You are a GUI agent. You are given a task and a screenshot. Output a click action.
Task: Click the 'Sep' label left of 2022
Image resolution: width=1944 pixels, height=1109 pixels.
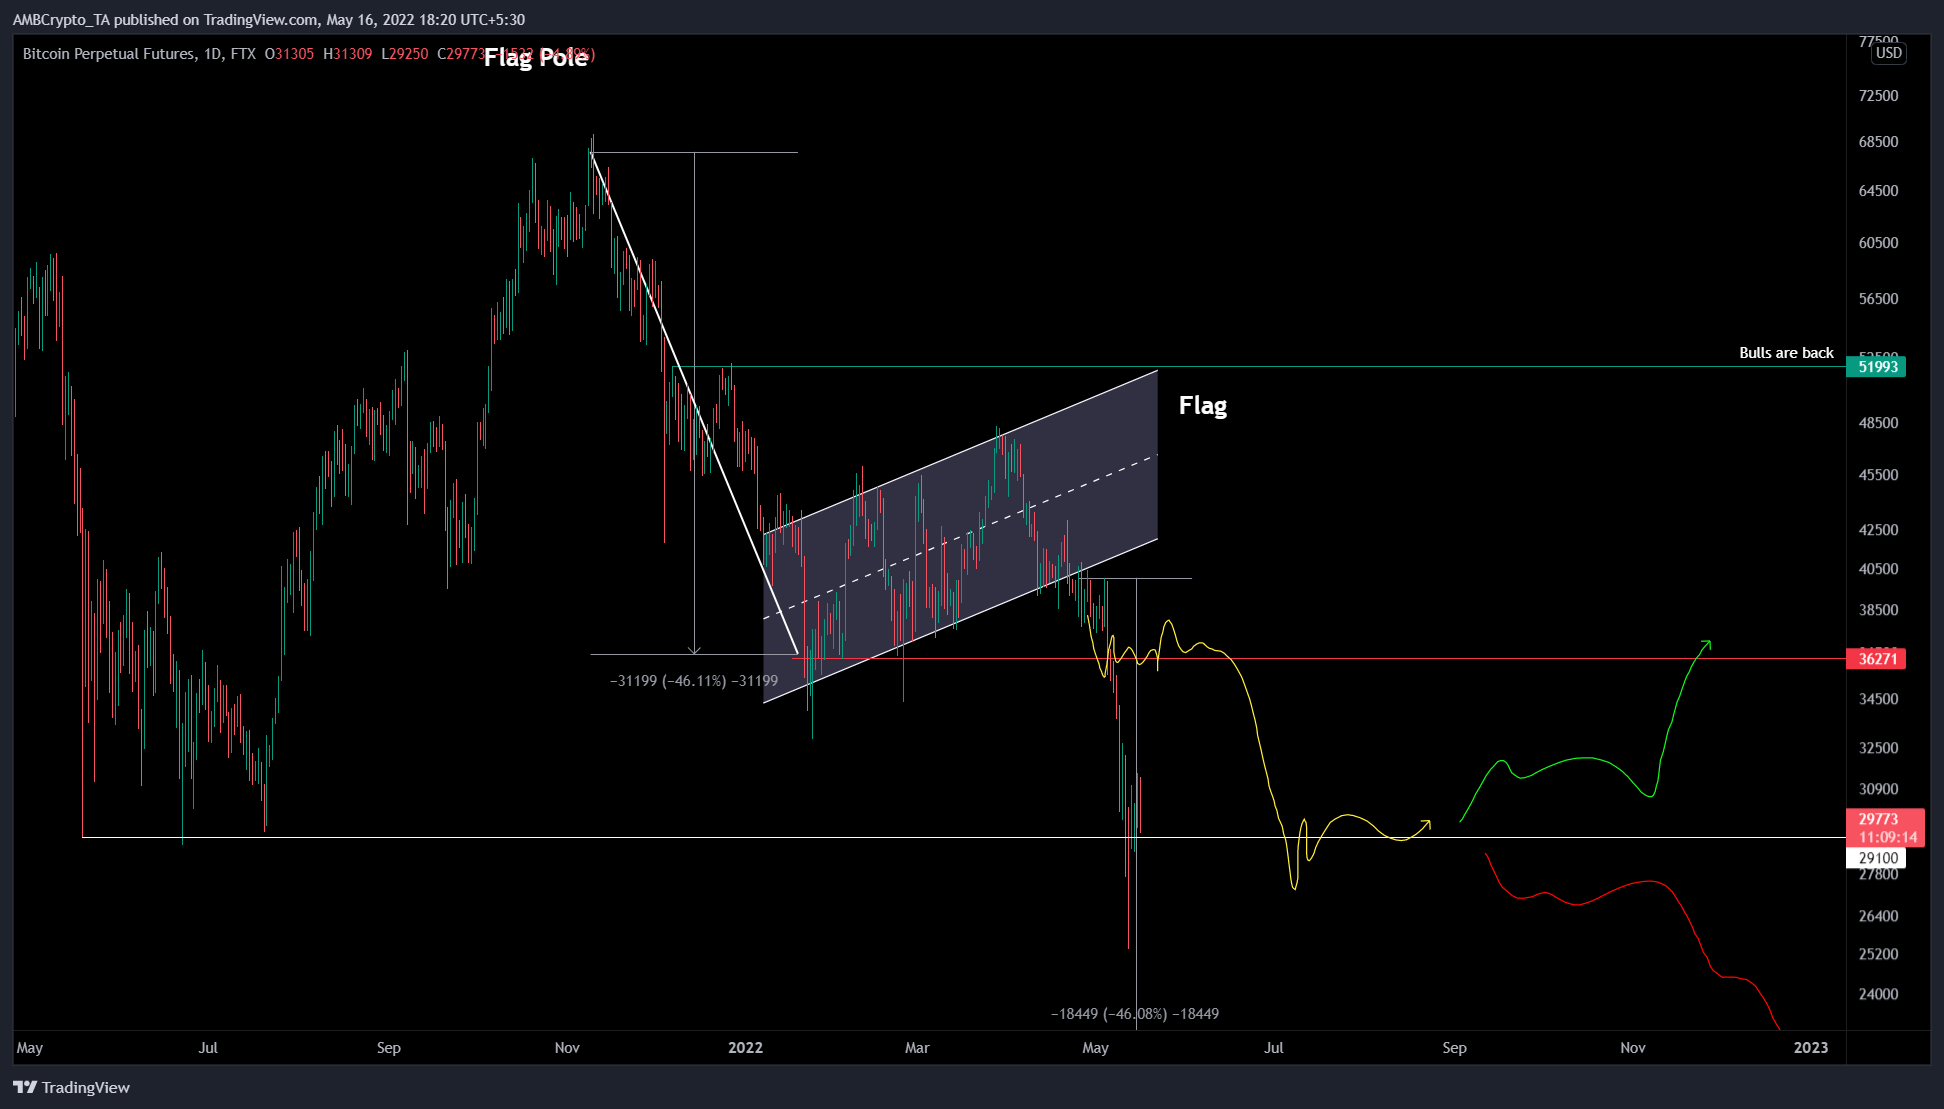click(x=389, y=1047)
